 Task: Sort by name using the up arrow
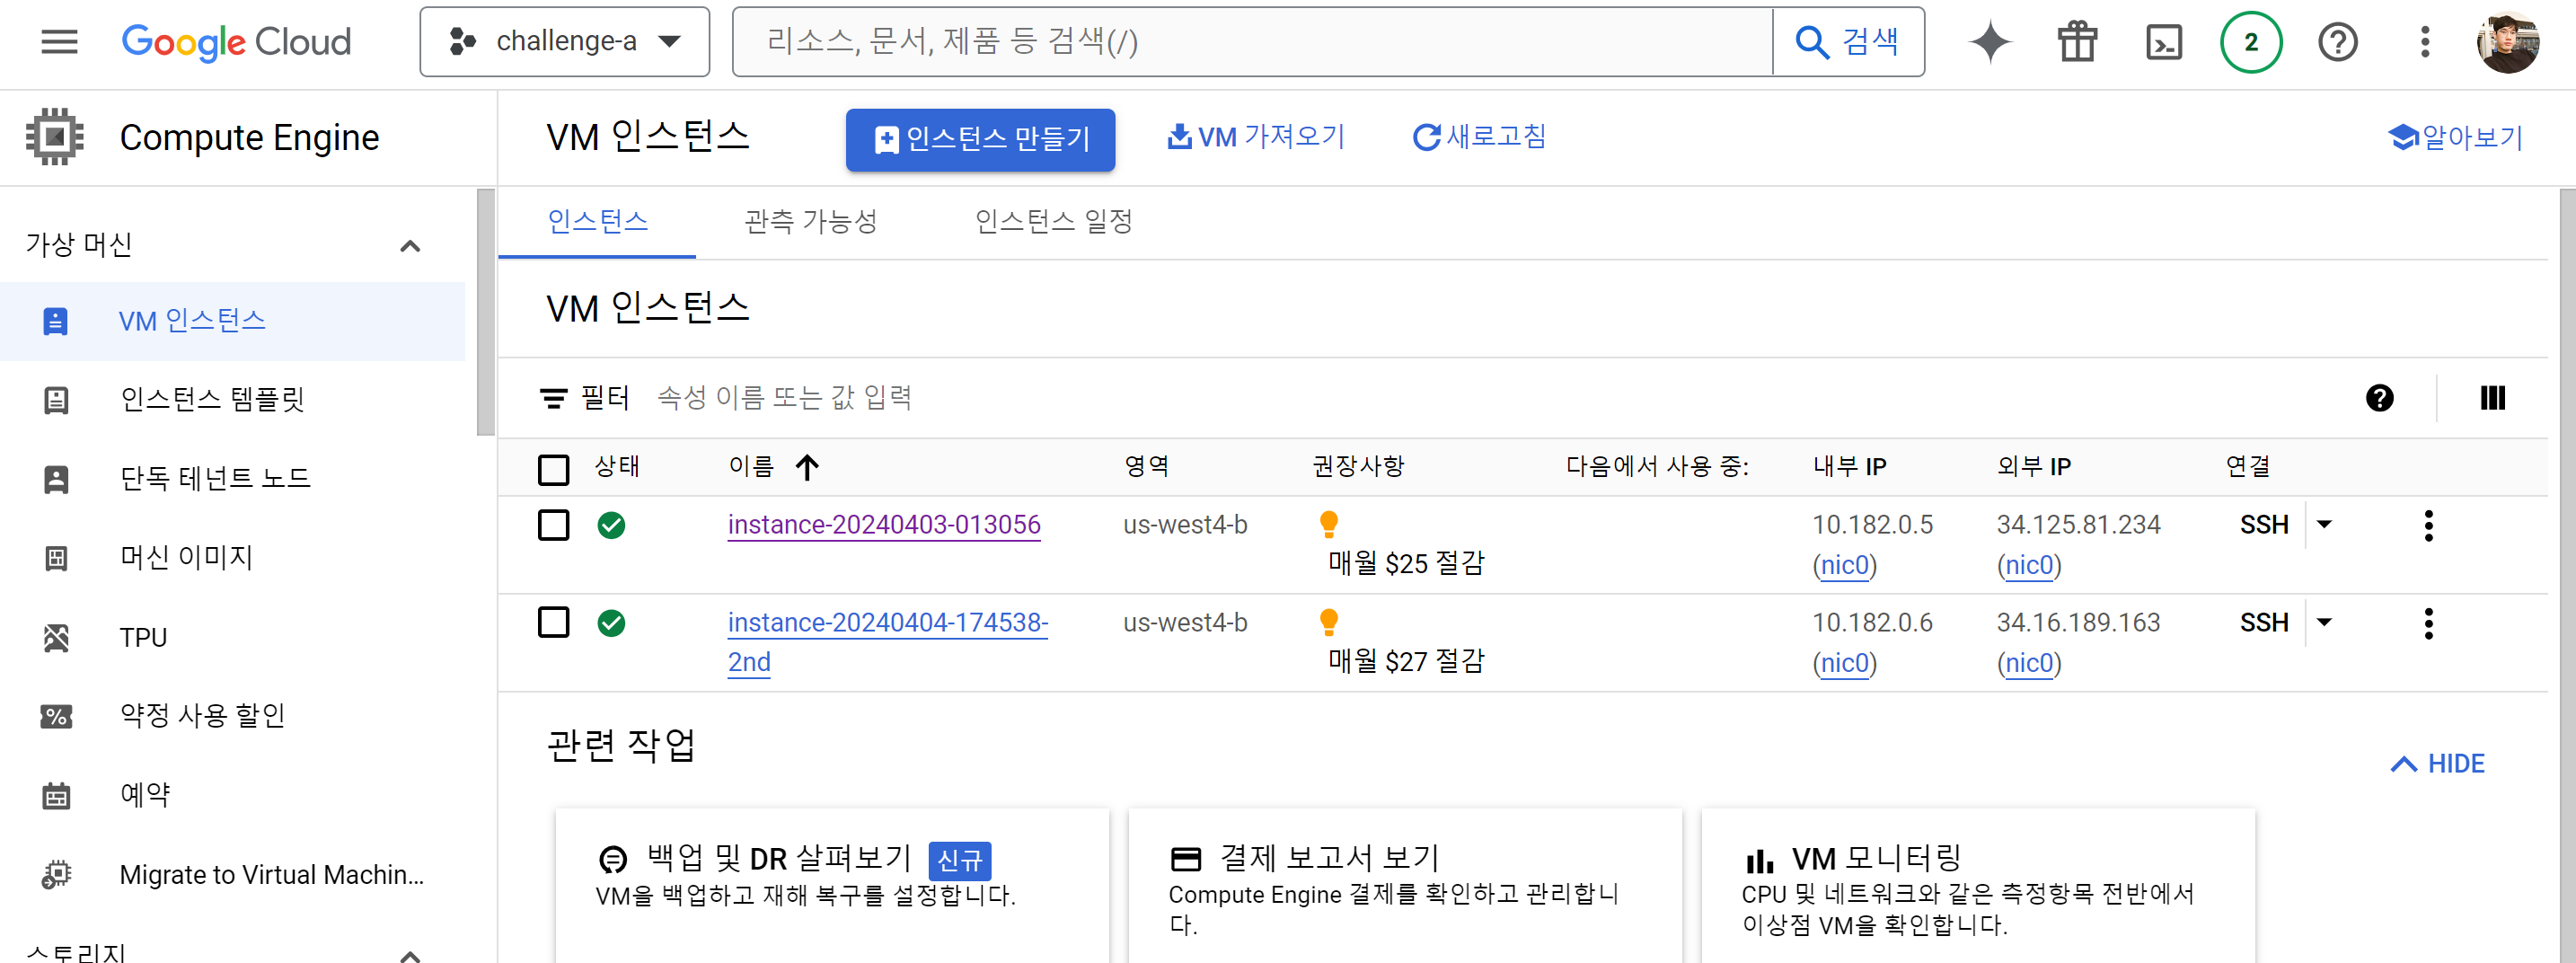pos(807,467)
